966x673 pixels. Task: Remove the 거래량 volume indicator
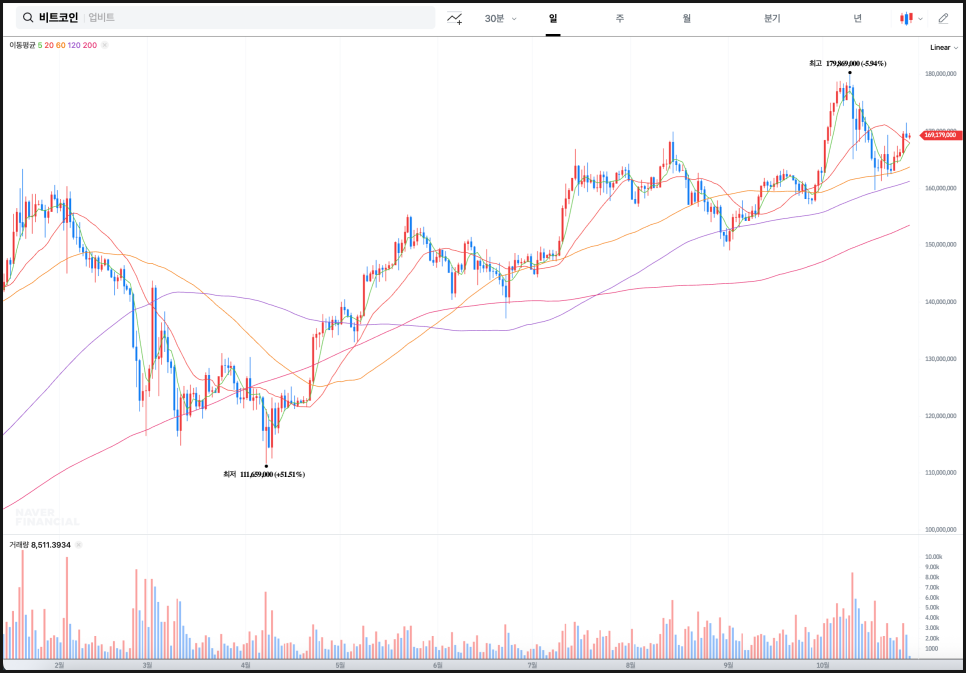click(78, 545)
